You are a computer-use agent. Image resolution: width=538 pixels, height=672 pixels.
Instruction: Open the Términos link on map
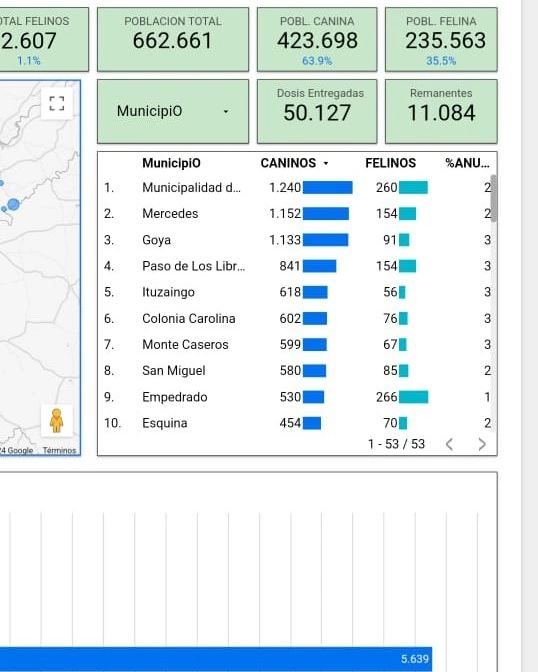(x=59, y=450)
